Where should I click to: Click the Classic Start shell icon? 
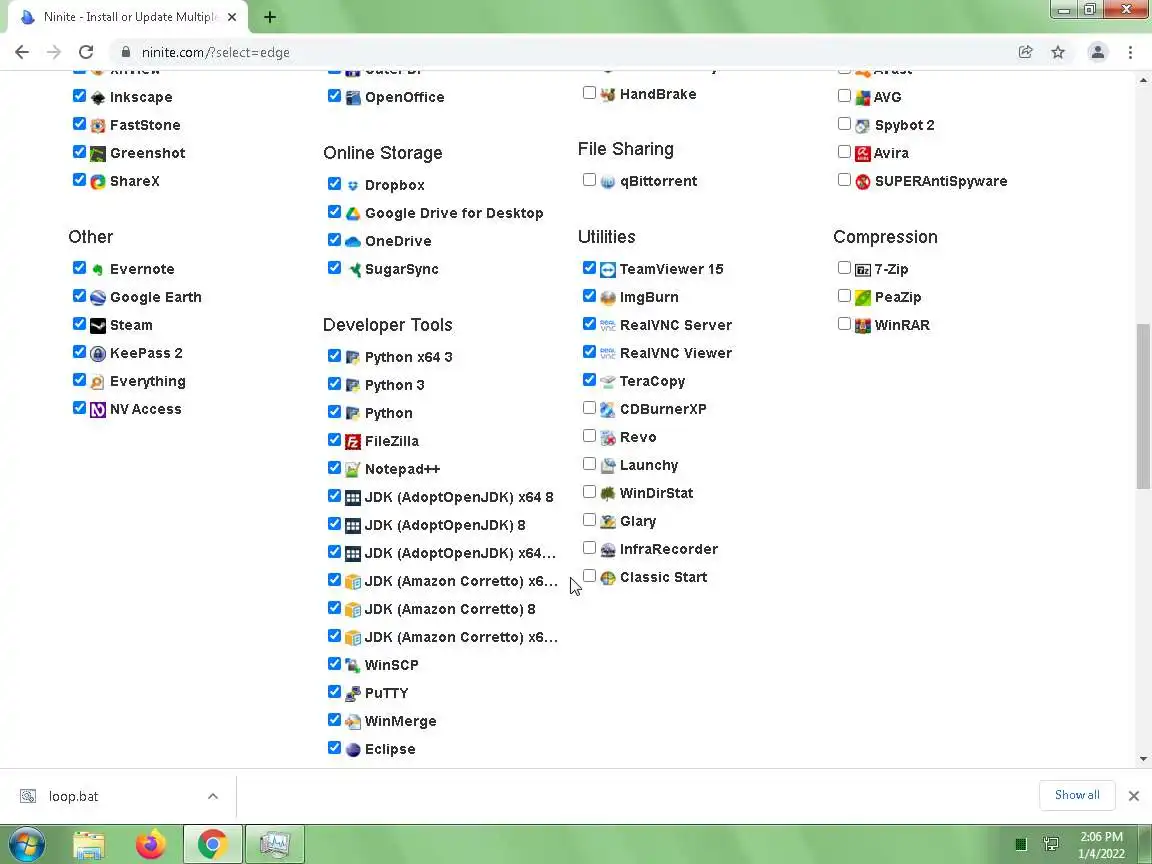tap(608, 578)
